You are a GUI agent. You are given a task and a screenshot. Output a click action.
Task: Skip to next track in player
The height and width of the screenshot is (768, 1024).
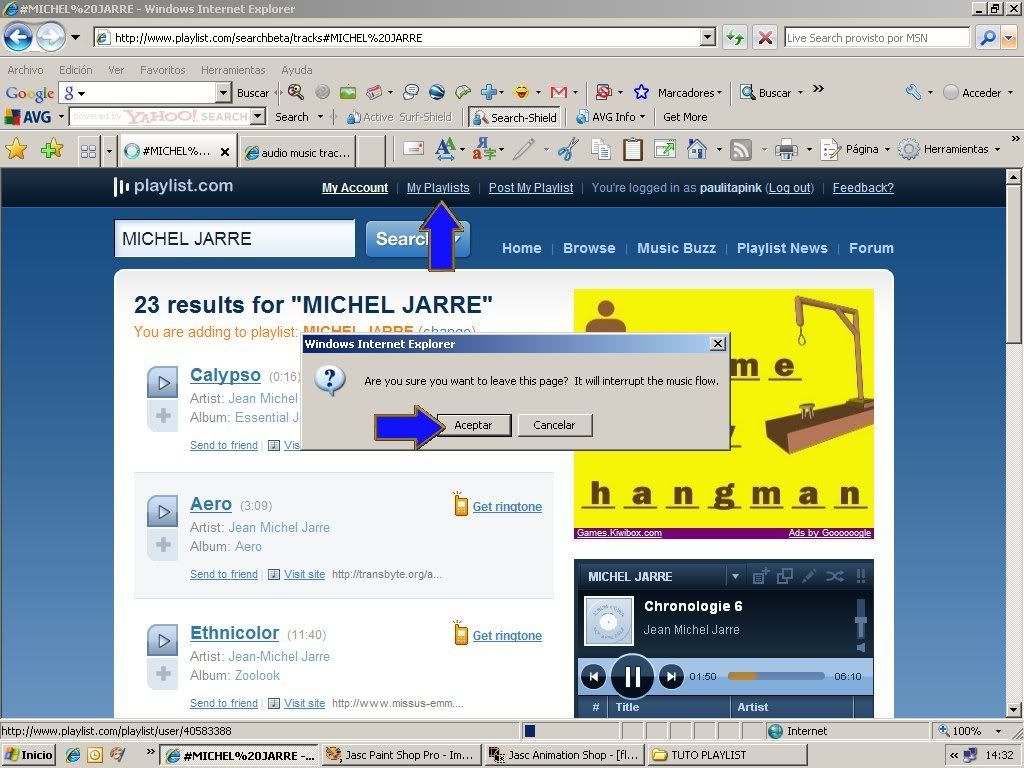point(671,677)
